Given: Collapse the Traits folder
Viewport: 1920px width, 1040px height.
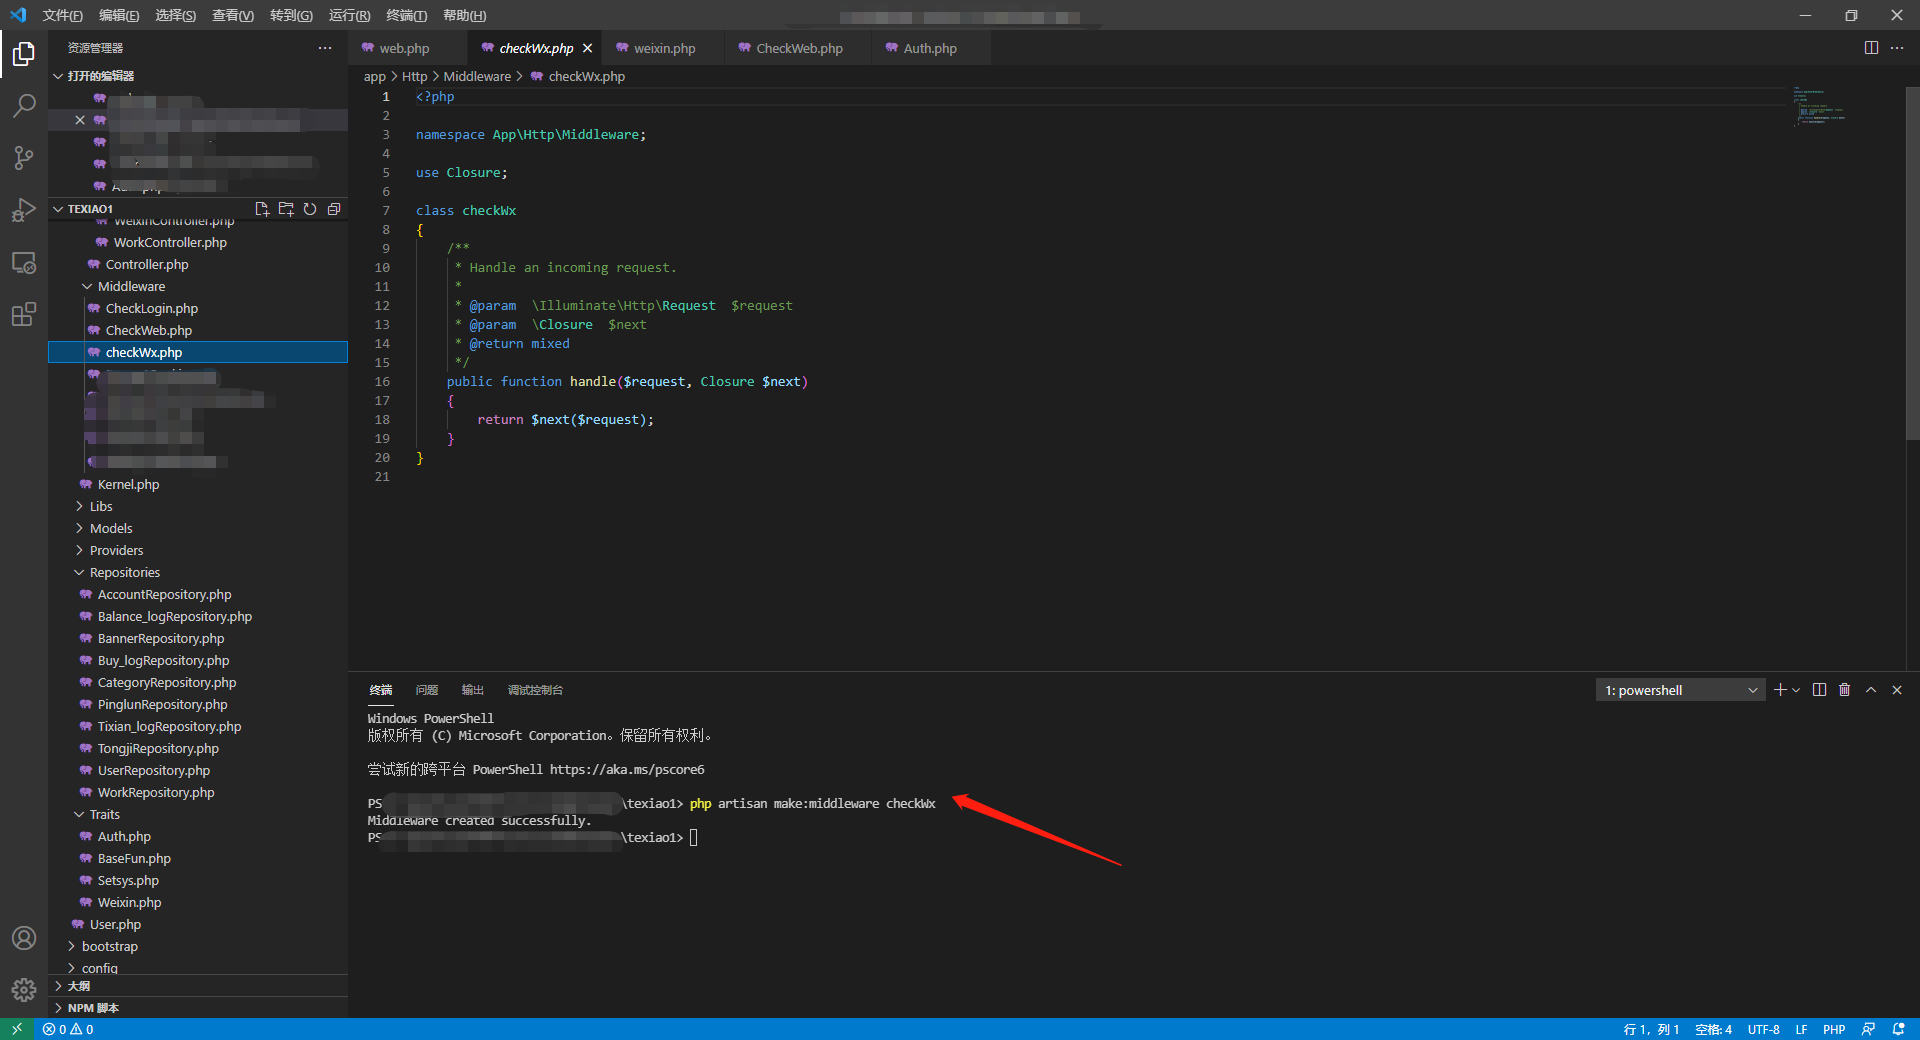Looking at the screenshot, I should 79,814.
